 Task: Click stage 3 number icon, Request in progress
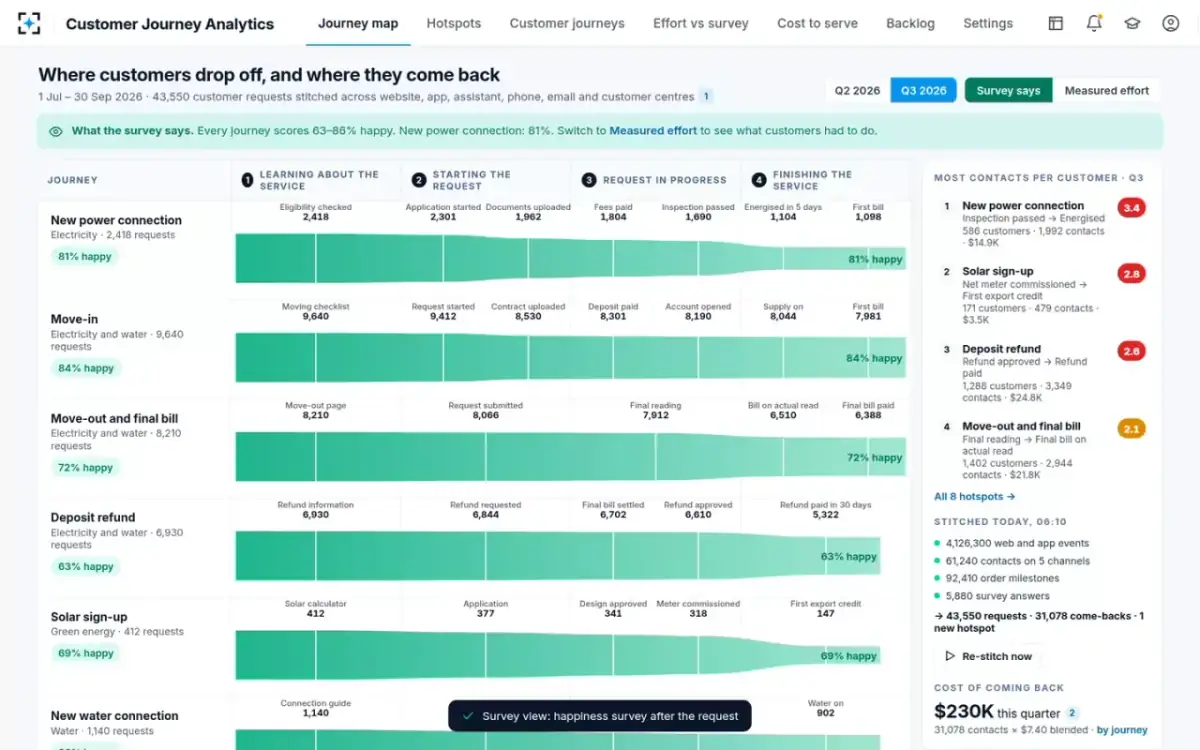pyautogui.click(x=589, y=180)
